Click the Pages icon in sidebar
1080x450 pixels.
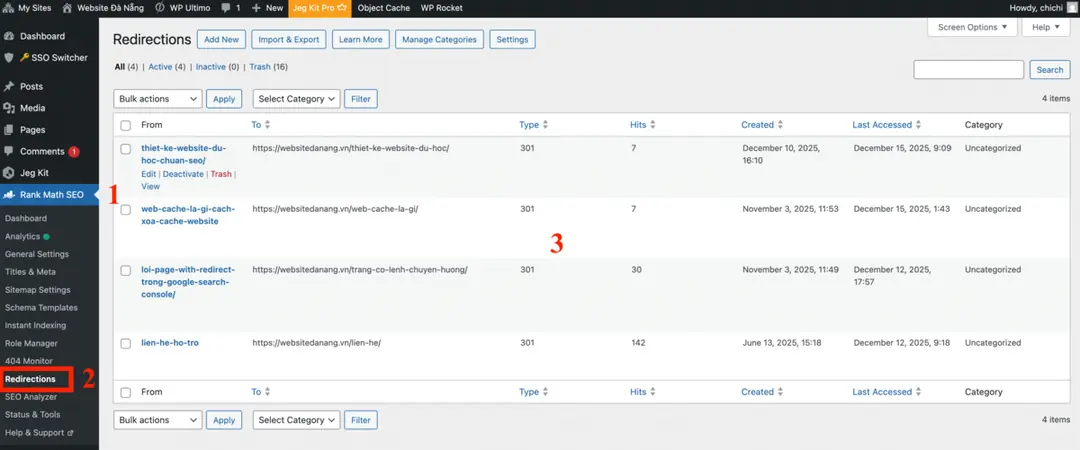point(9,130)
